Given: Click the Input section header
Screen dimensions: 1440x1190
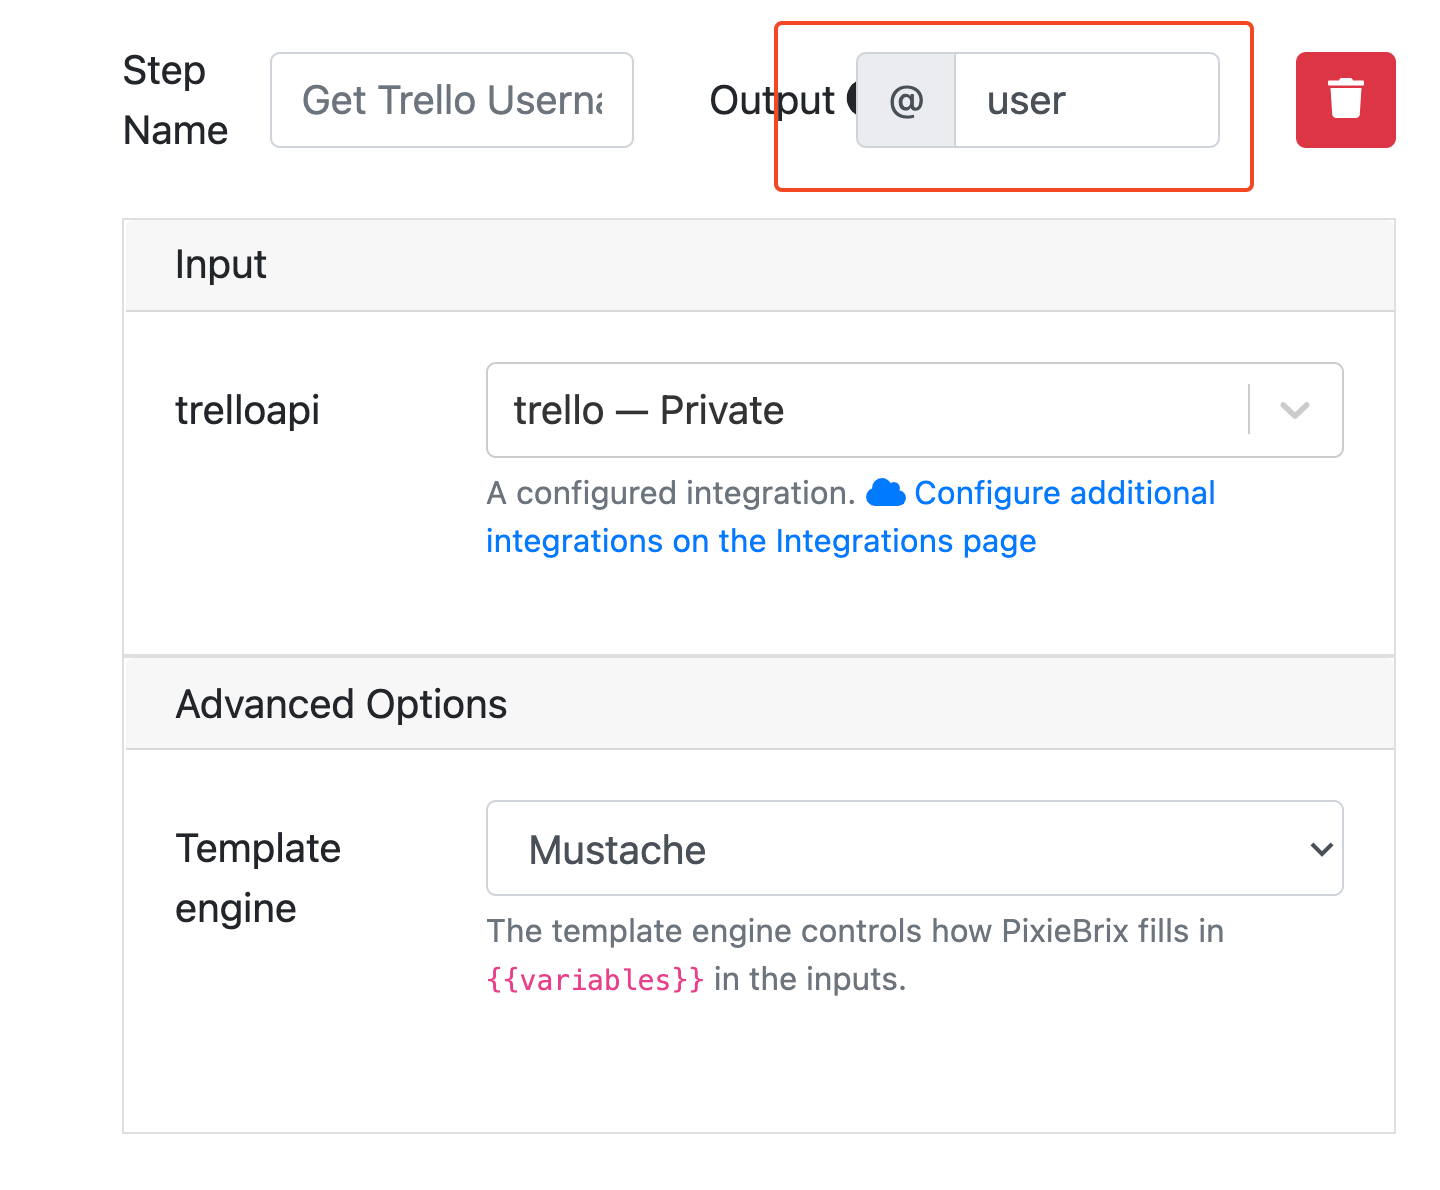Looking at the screenshot, I should (221, 264).
